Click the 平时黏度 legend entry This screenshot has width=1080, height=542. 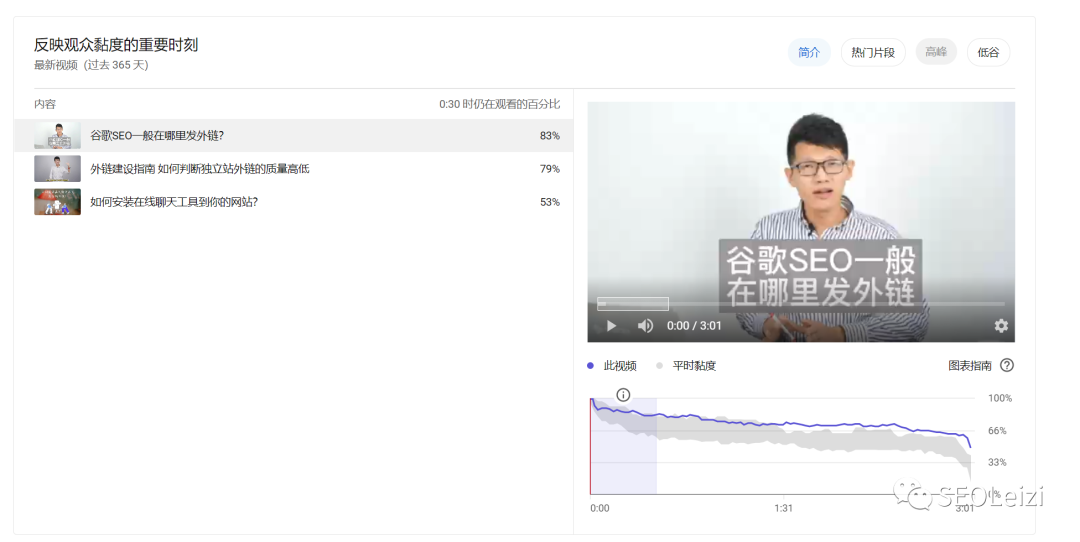[x=686, y=366]
